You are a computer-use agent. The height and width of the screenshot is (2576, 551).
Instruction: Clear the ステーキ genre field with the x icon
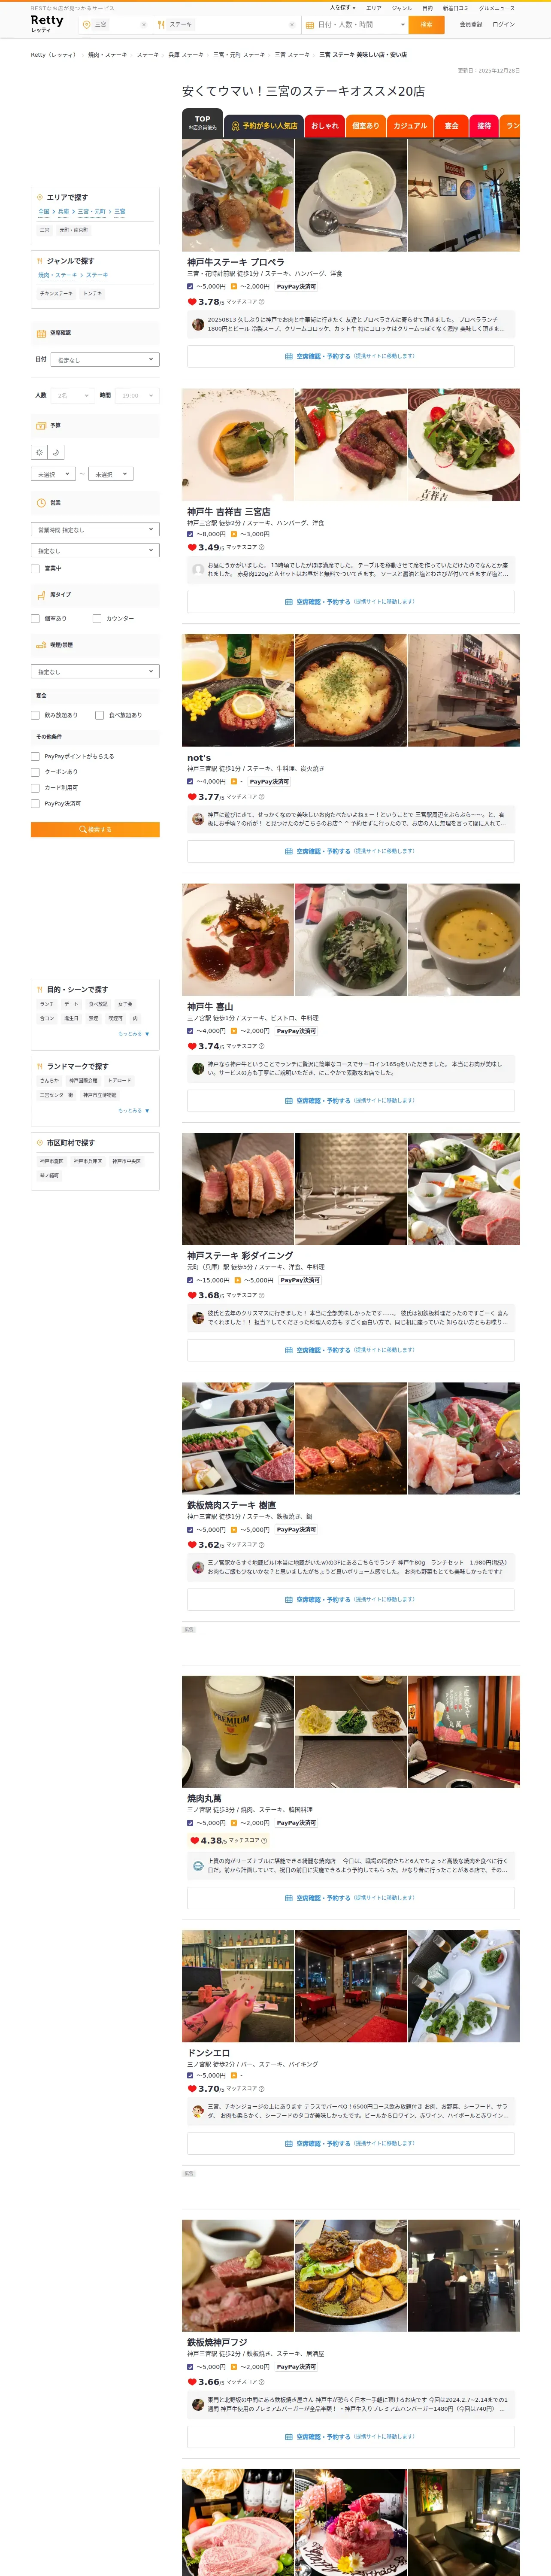point(292,24)
